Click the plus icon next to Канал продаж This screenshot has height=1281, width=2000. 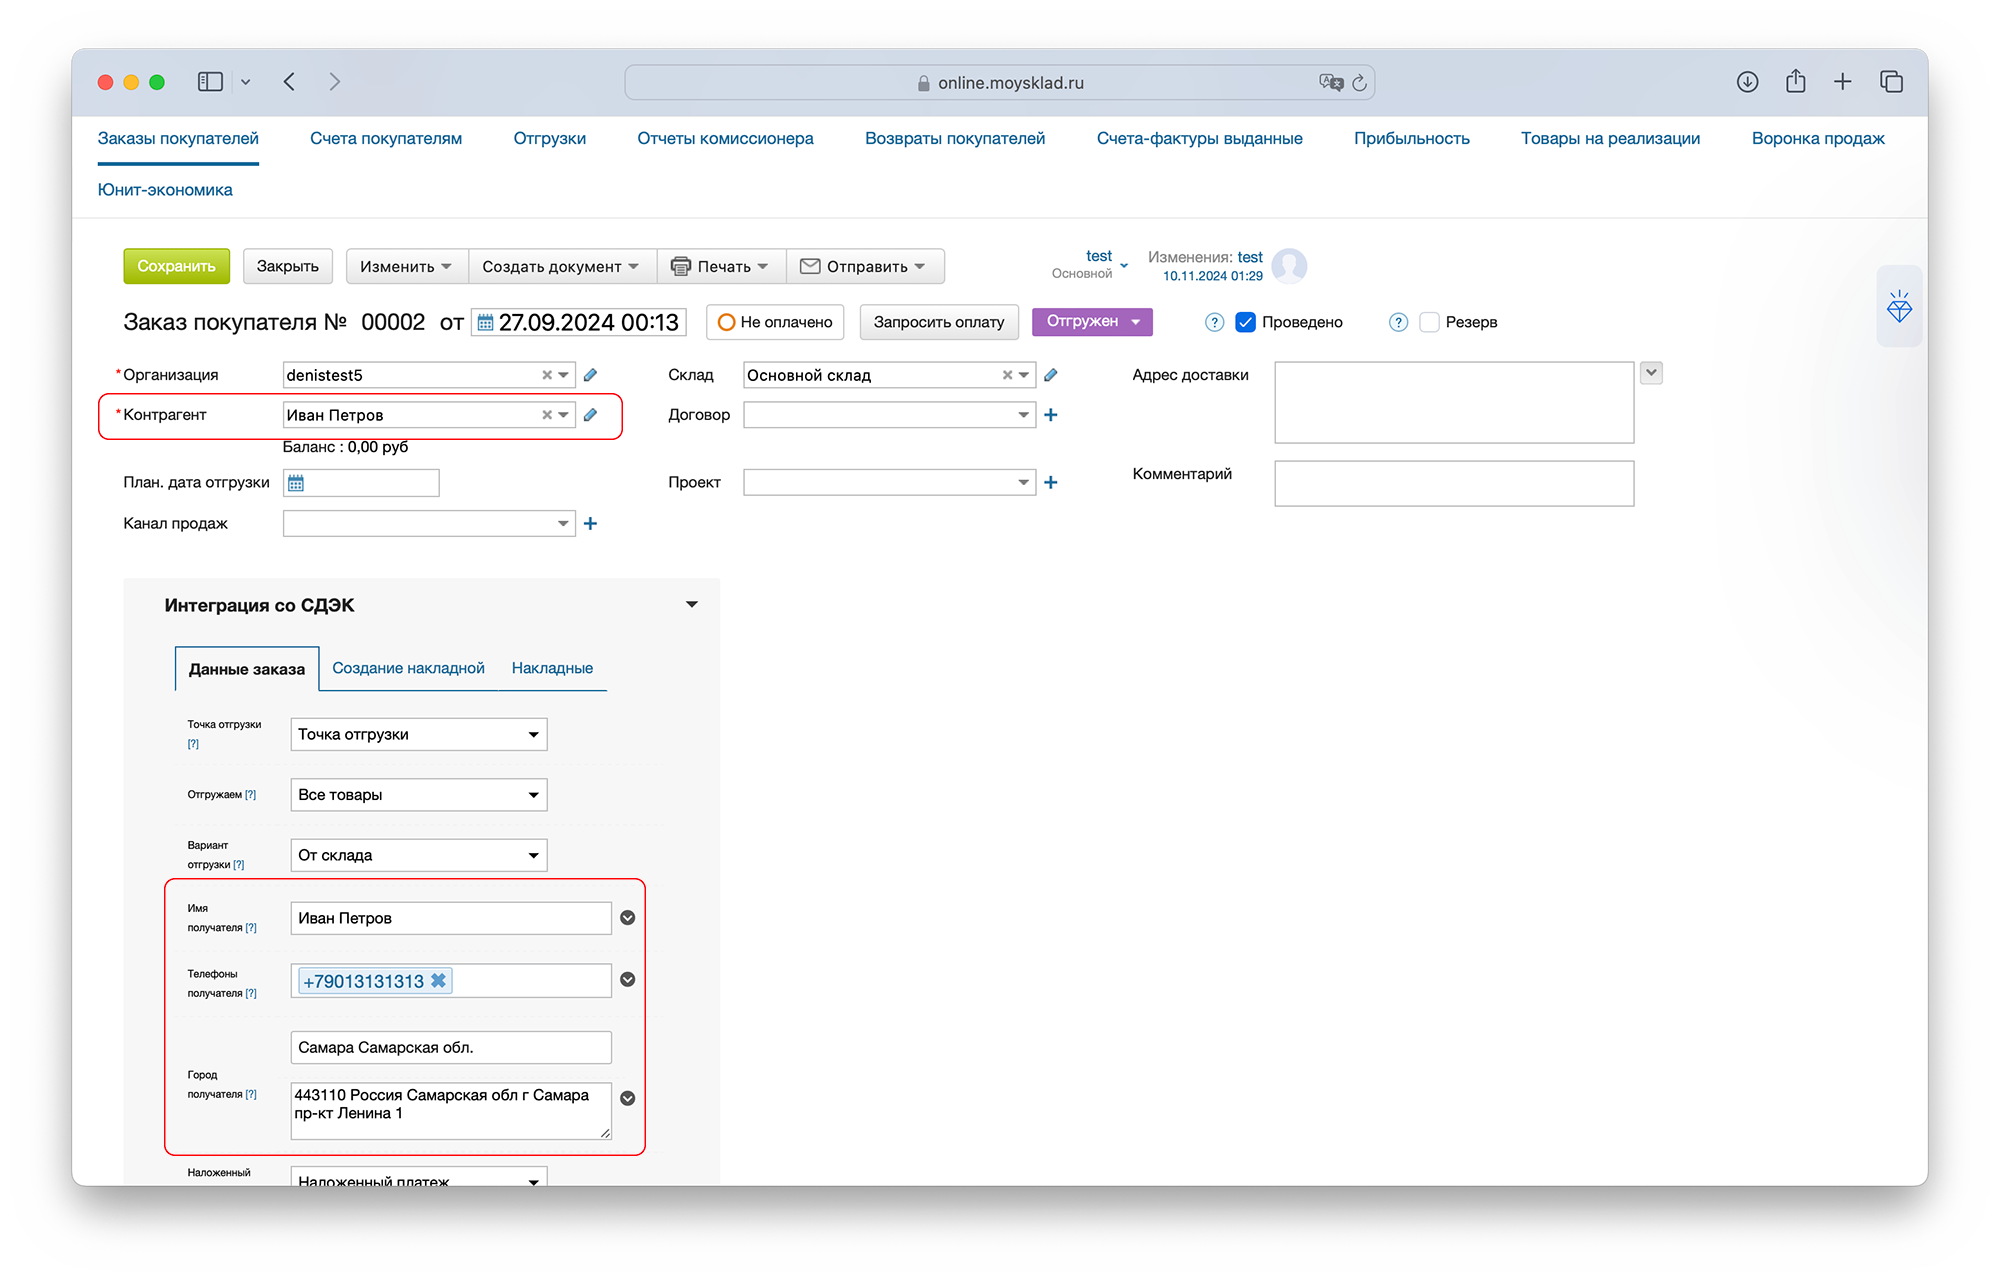pyautogui.click(x=591, y=524)
